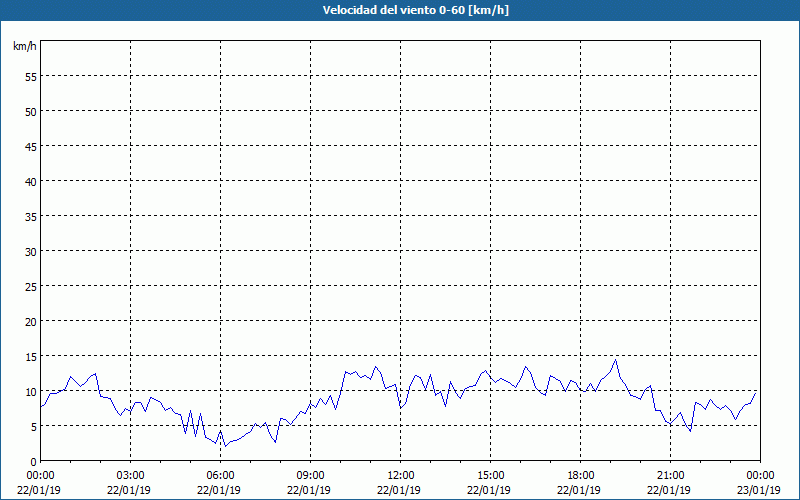This screenshot has height=500, width=800.
Task: Select the 40 value on y-axis
Action: 31,181
